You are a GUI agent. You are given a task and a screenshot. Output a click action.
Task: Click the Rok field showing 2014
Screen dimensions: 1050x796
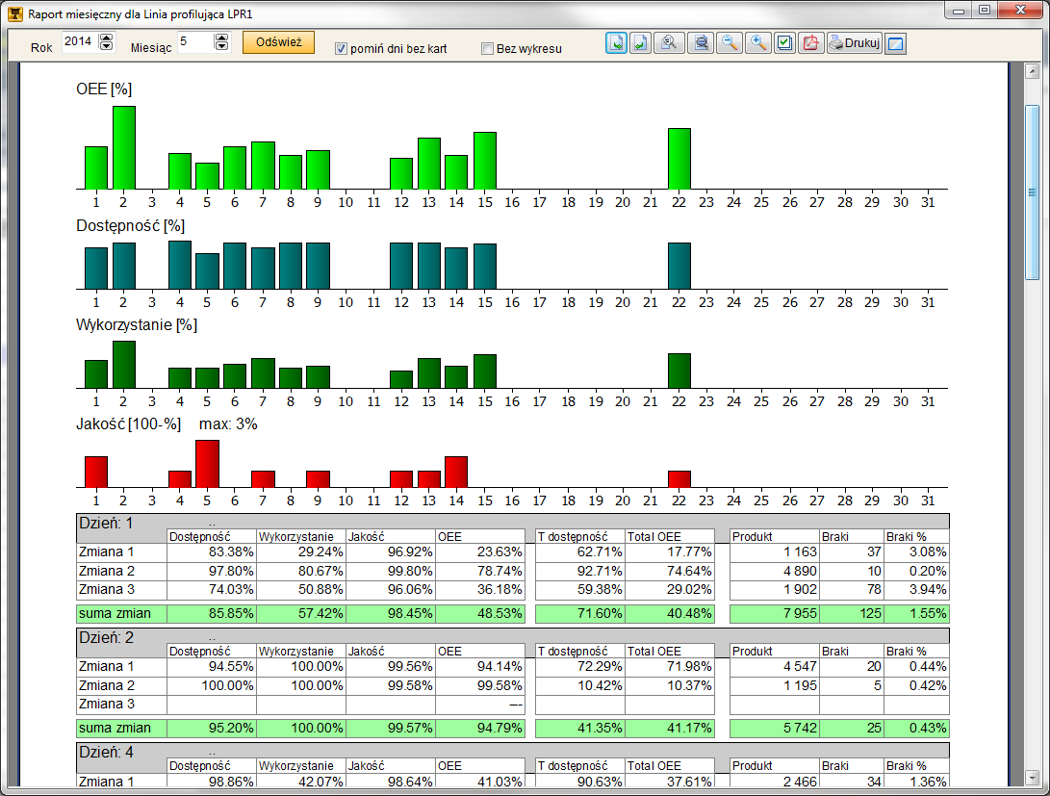(x=80, y=42)
